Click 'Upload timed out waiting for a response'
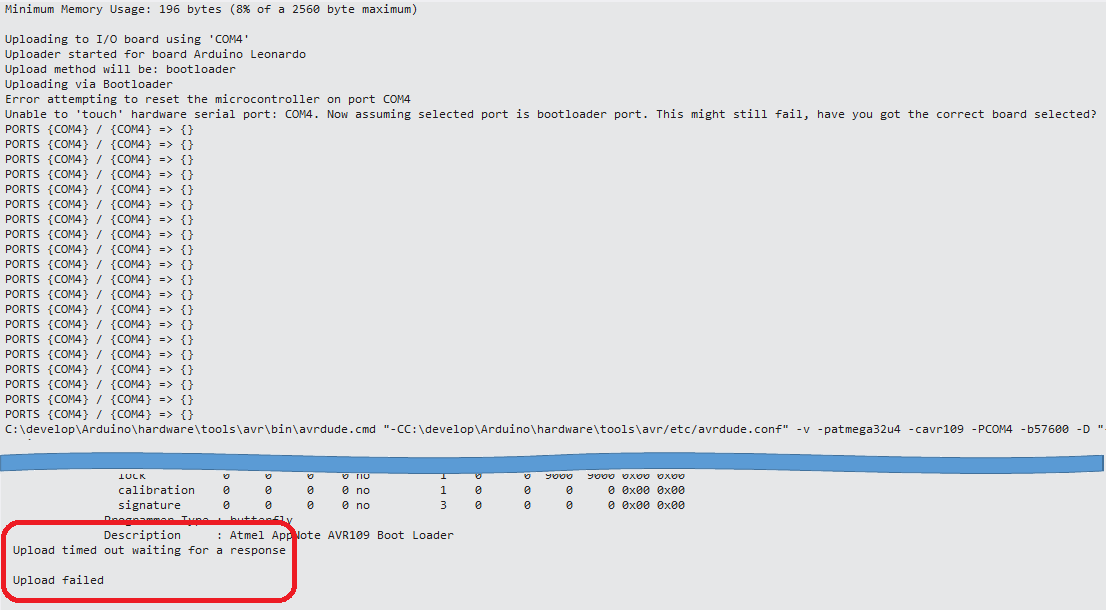 coord(149,550)
